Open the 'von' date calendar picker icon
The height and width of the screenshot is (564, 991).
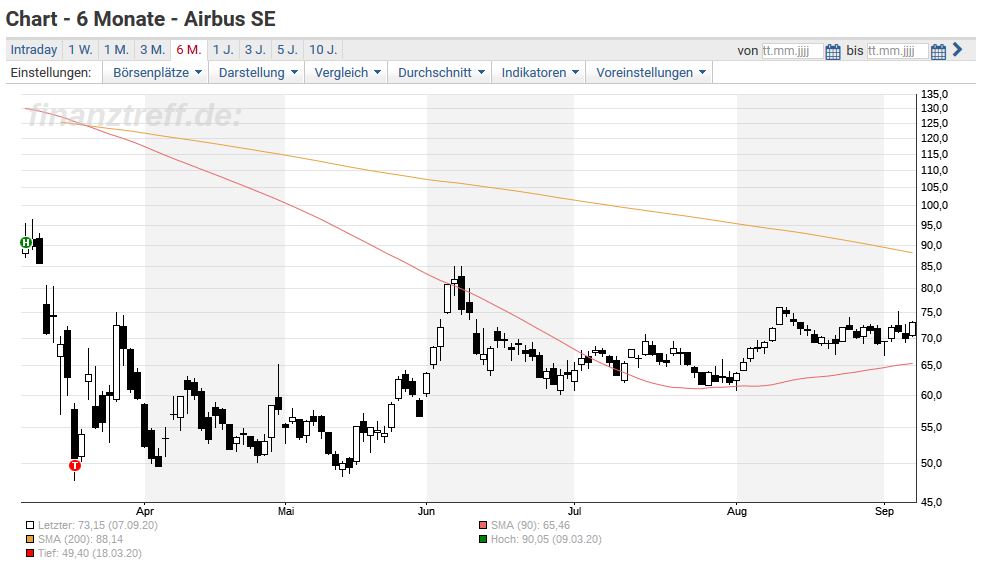point(833,51)
